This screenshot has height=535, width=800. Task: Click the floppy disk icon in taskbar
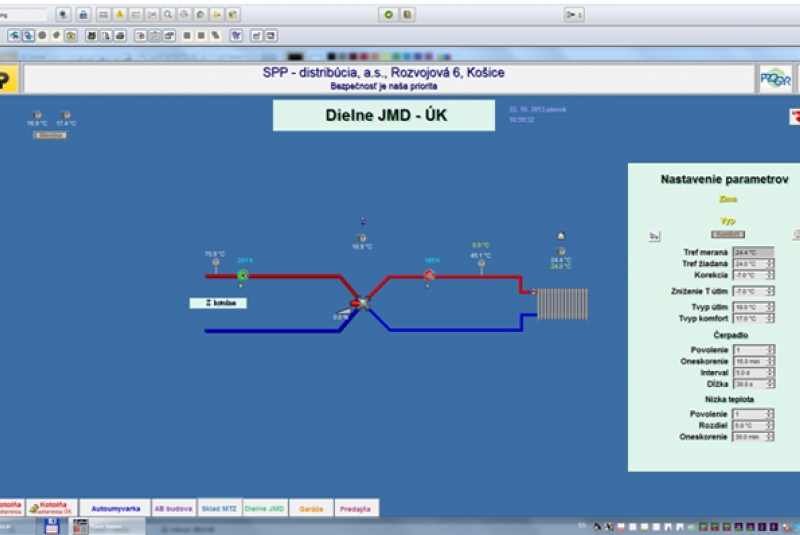[x=52, y=526]
